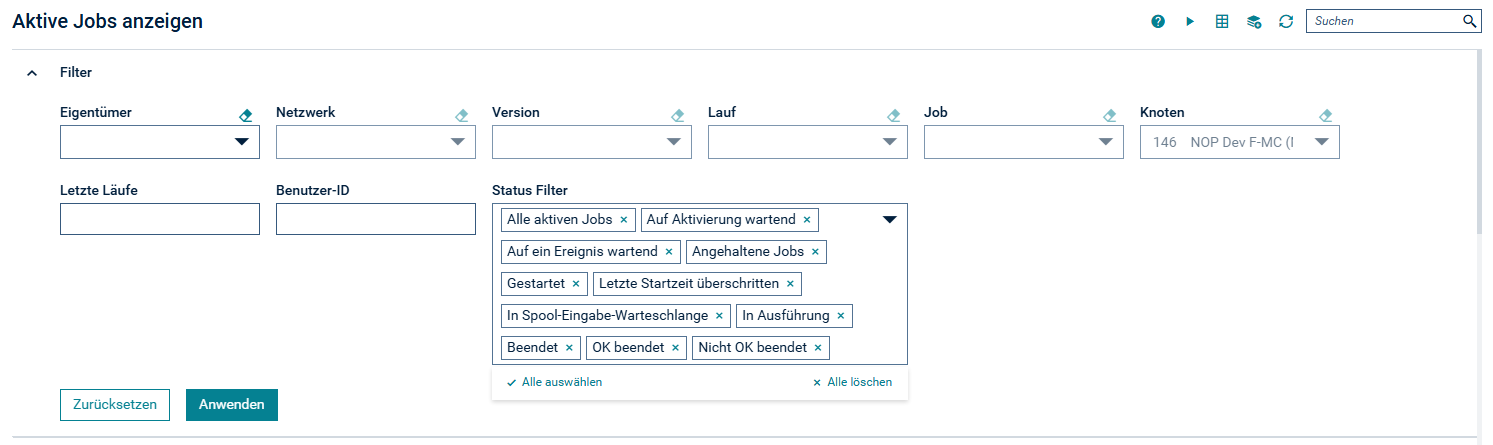Click 'Alle löschen' link

coord(852,382)
